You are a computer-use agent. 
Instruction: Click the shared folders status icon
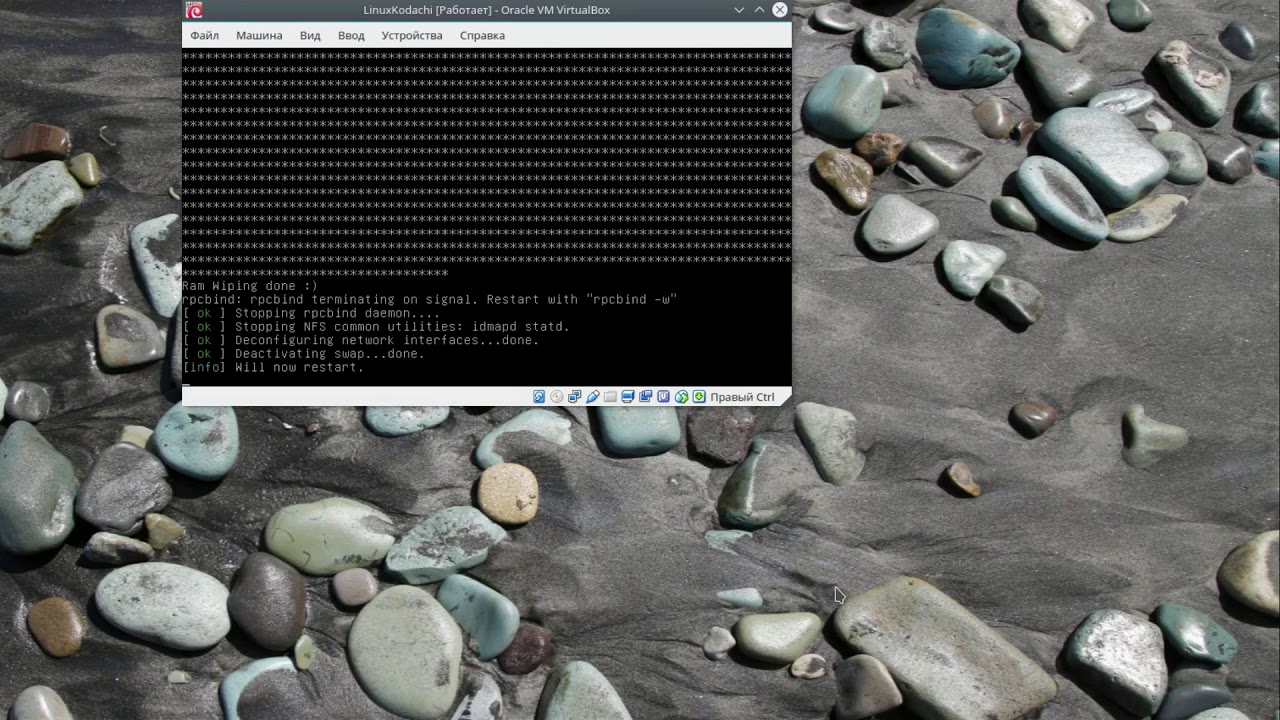tap(610, 397)
